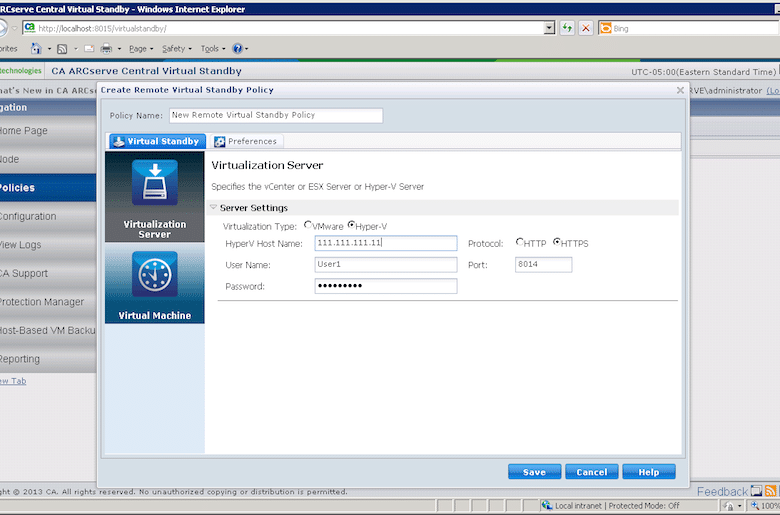Viewport: 780px width, 515px height.
Task: Expand the Help icon dropdown arrow
Action: point(246,49)
